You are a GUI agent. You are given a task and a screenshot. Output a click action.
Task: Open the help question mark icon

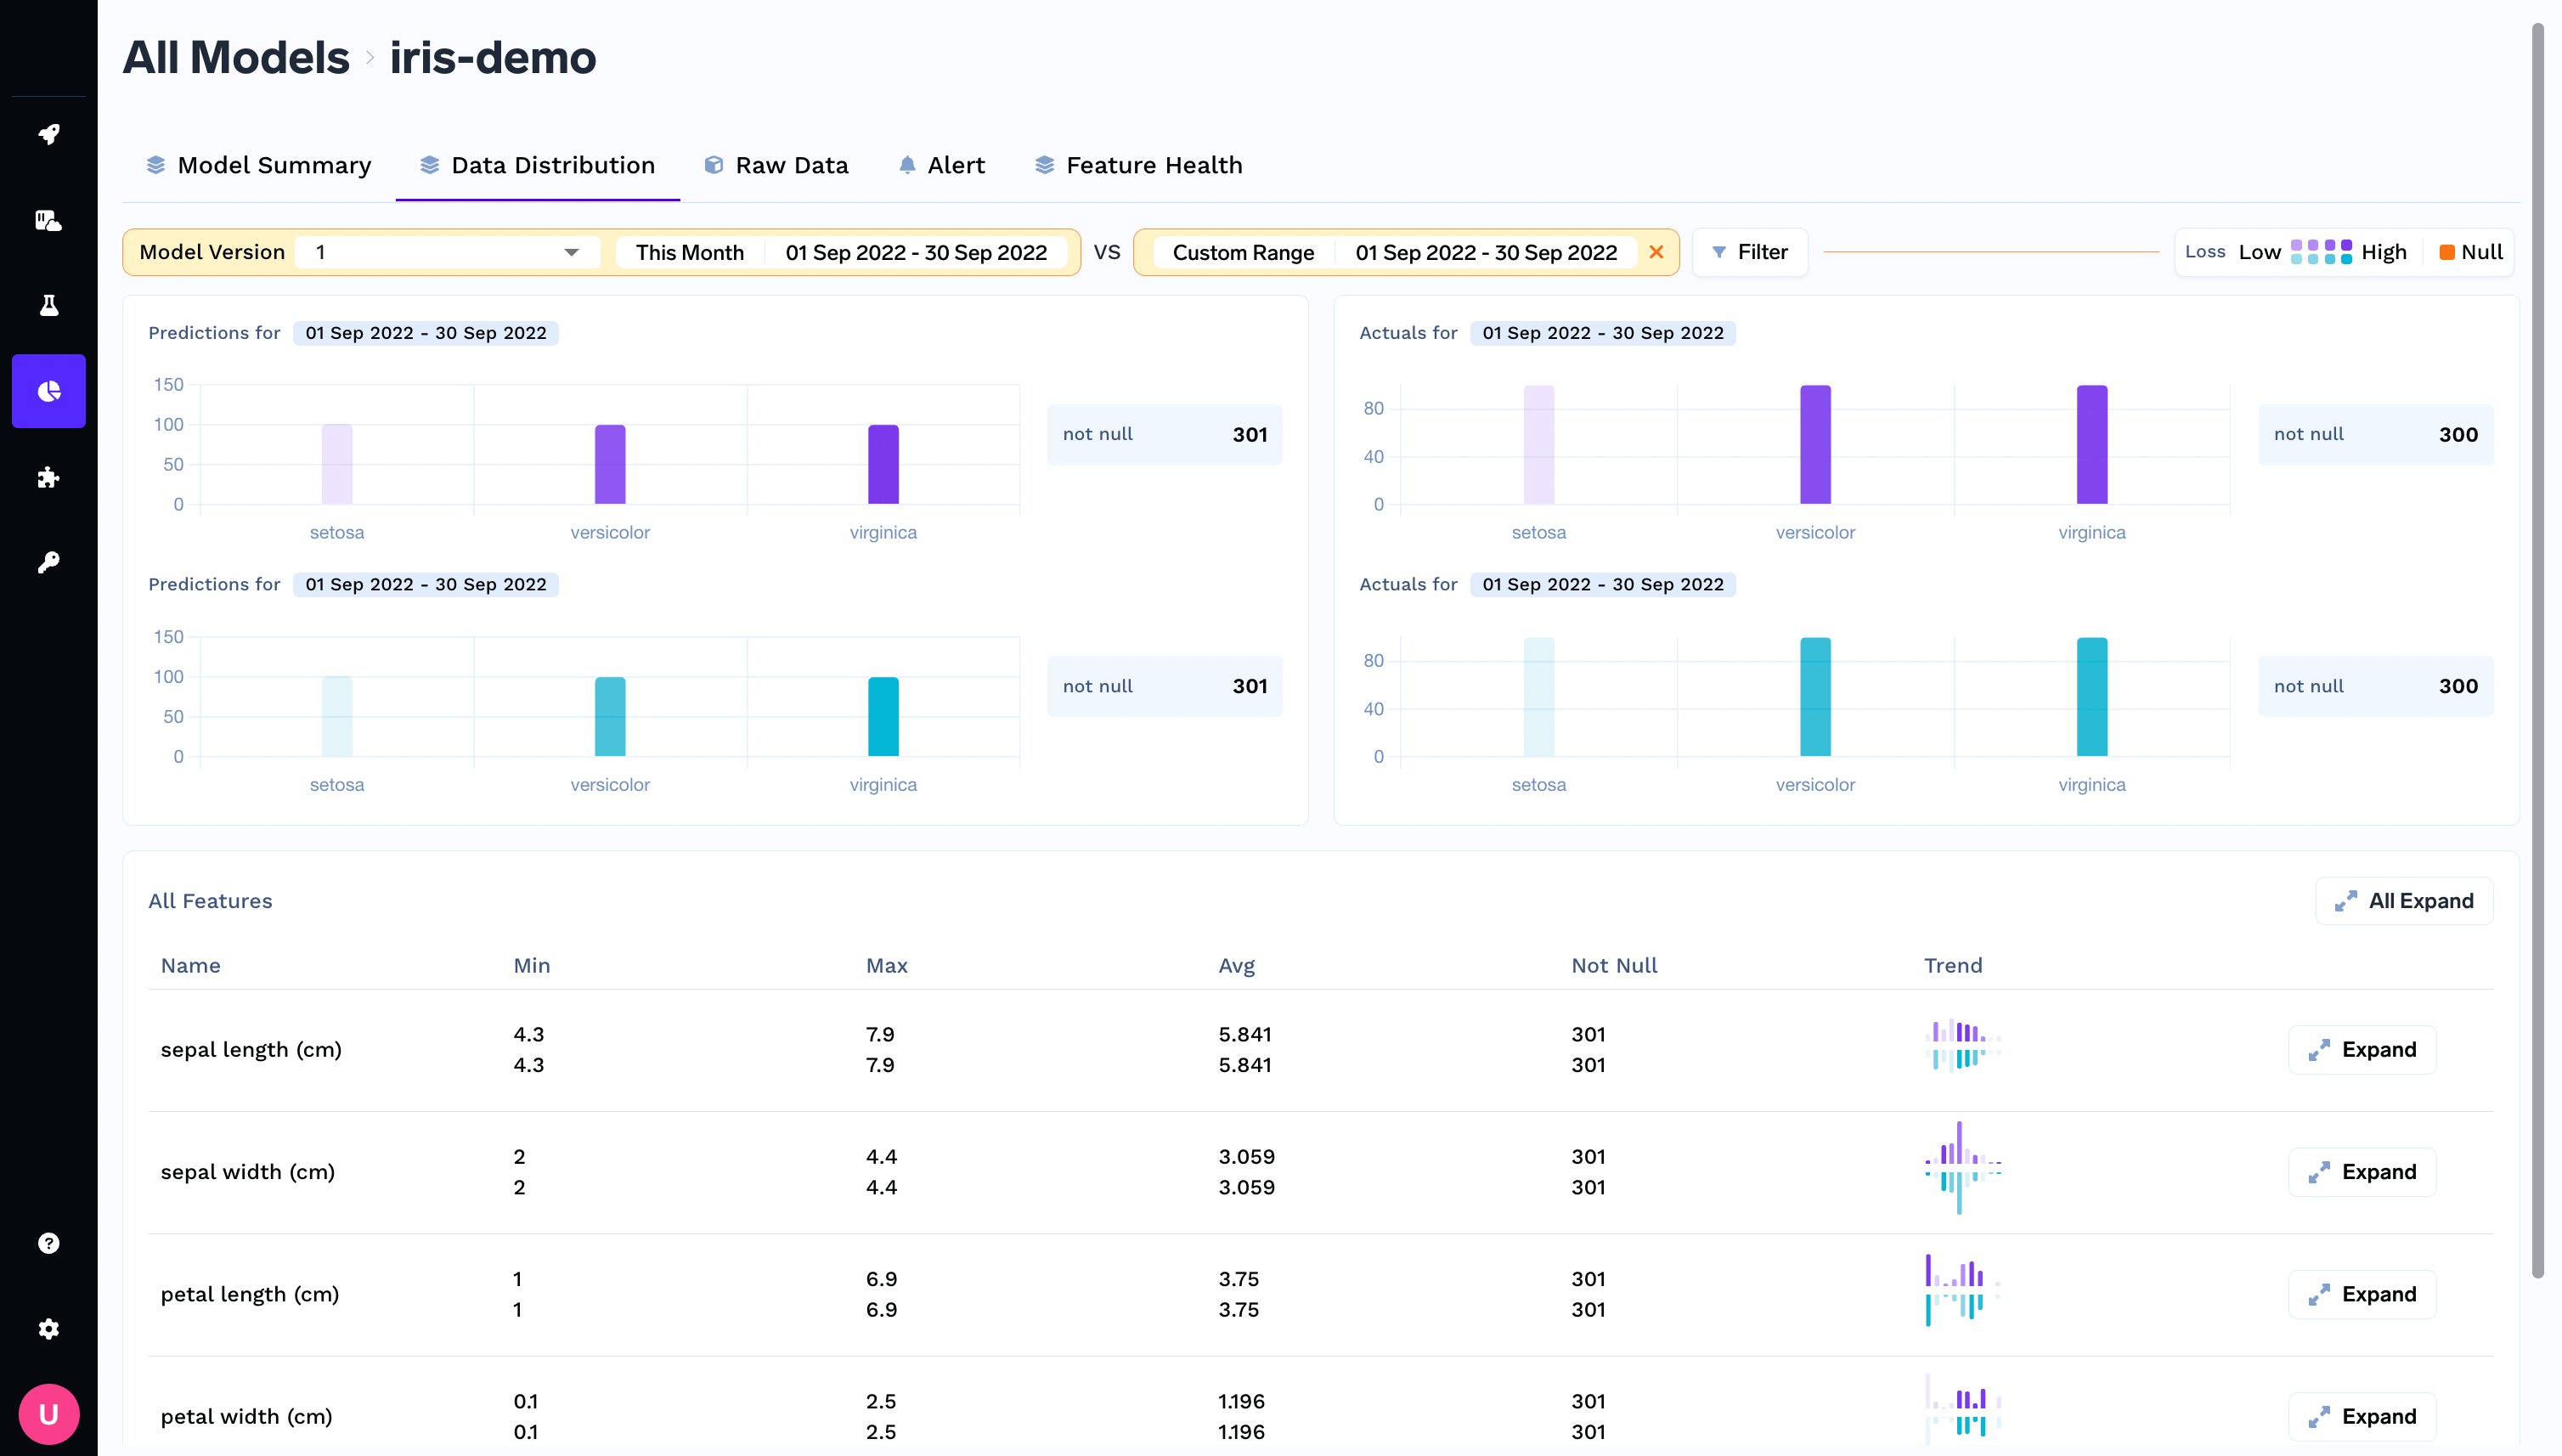click(48, 1243)
